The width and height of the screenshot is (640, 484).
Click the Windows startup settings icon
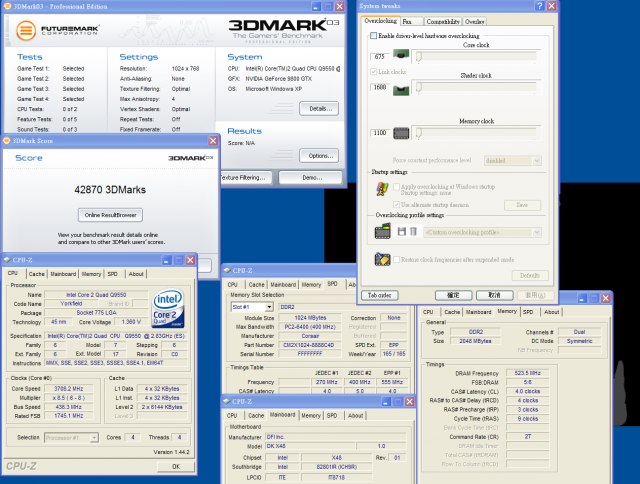tap(382, 189)
